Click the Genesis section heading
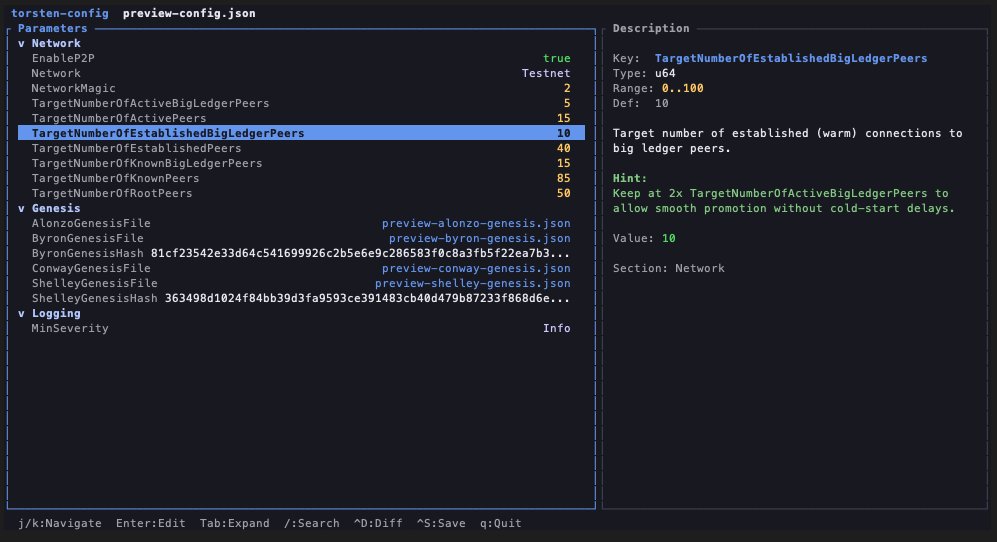 click(x=56, y=208)
